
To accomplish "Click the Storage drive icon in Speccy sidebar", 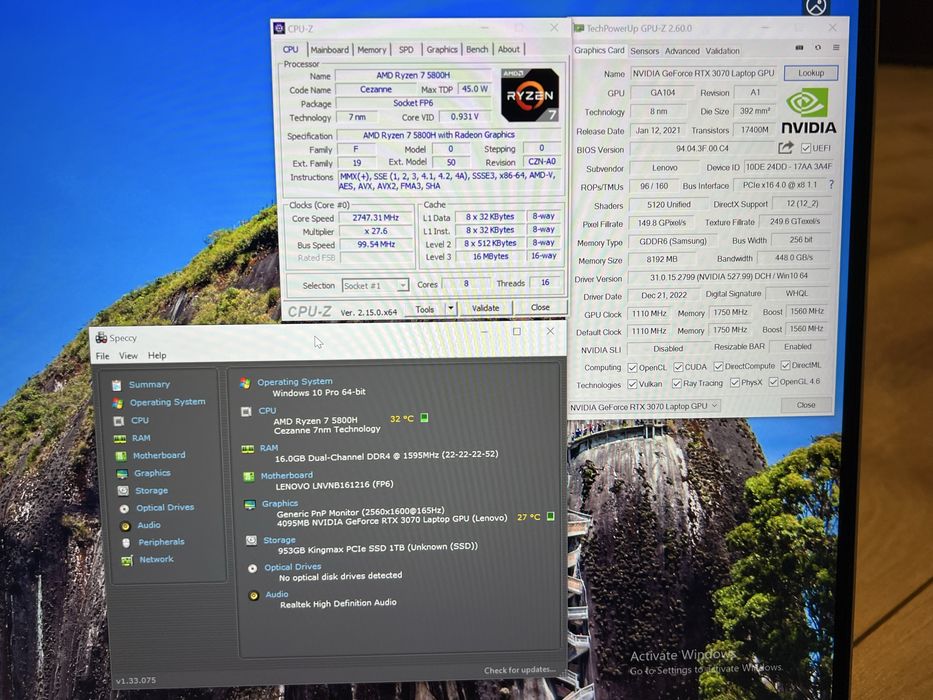I will 123,491.
